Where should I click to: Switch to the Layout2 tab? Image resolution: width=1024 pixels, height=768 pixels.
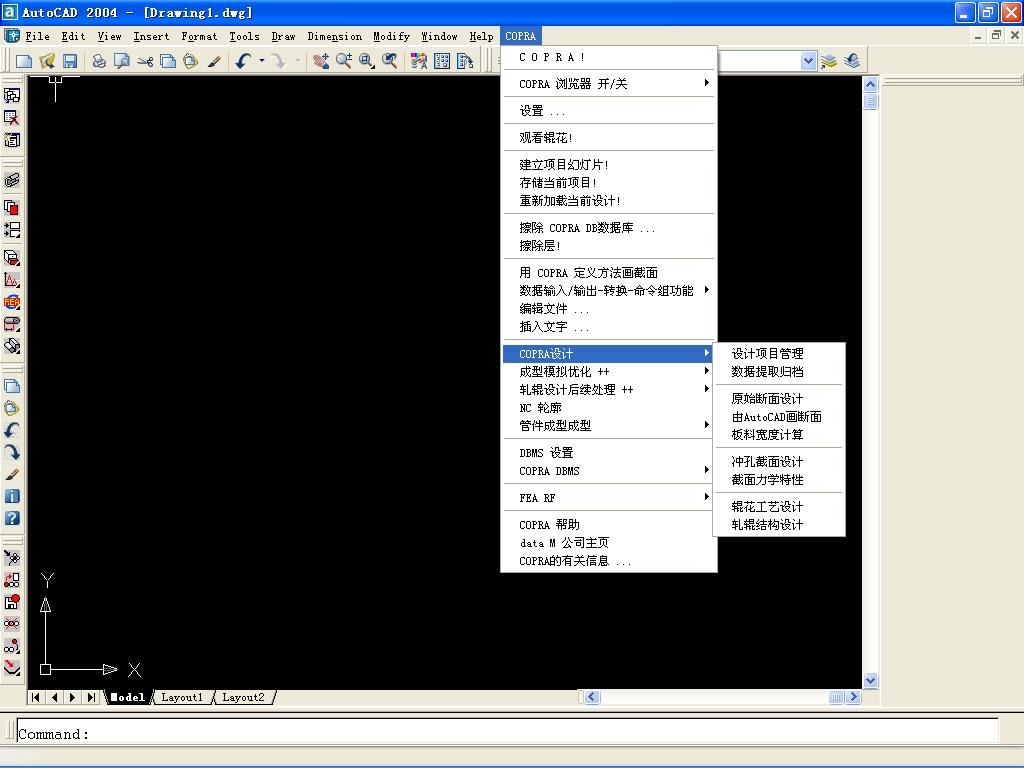pos(243,697)
